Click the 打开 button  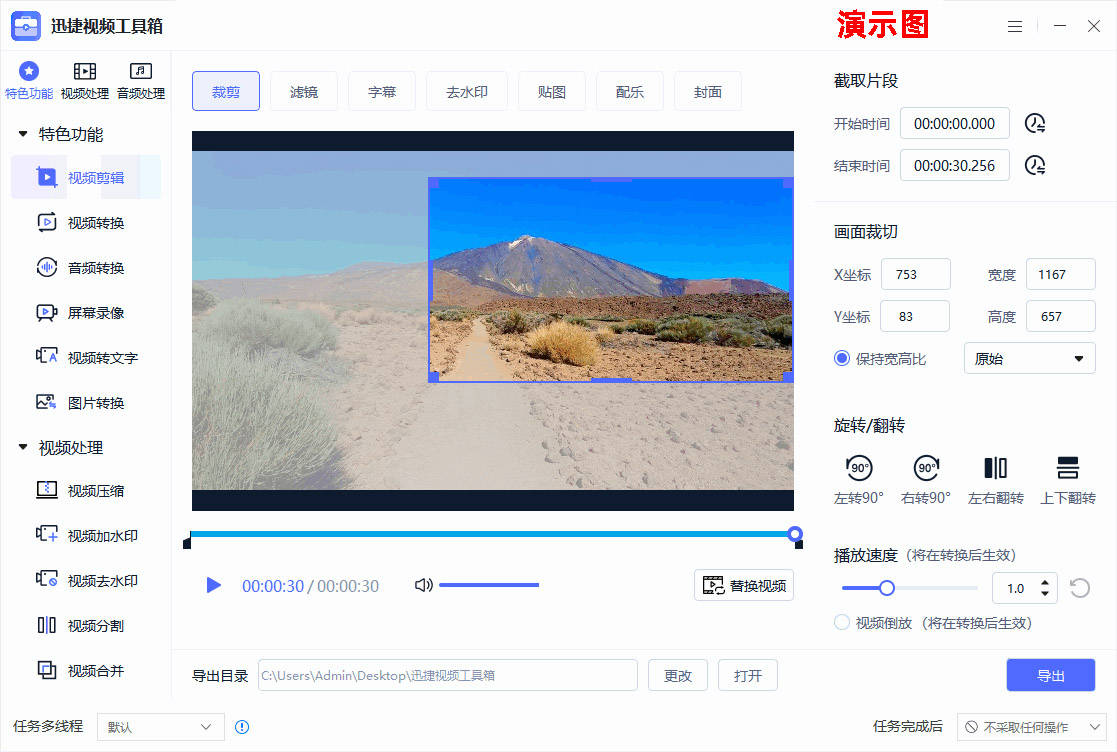(747, 675)
